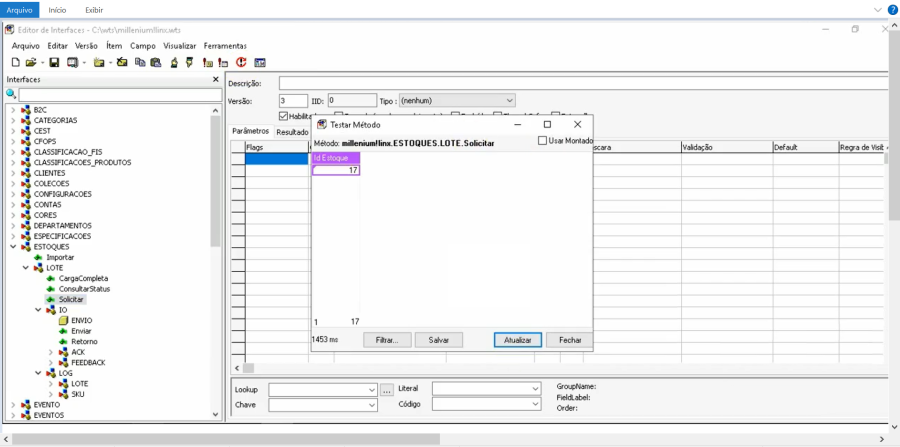
Task: Click the paste toolbar icon
Action: [156, 63]
